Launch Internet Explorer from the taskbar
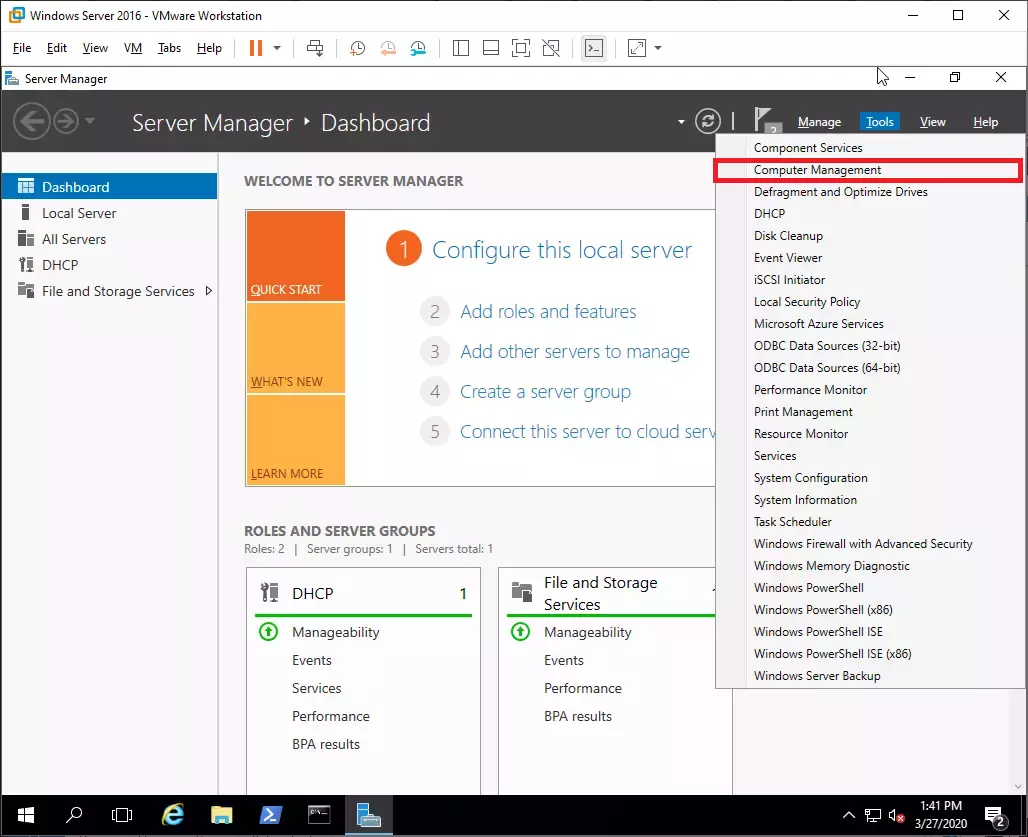Image resolution: width=1028 pixels, height=837 pixels. point(172,815)
